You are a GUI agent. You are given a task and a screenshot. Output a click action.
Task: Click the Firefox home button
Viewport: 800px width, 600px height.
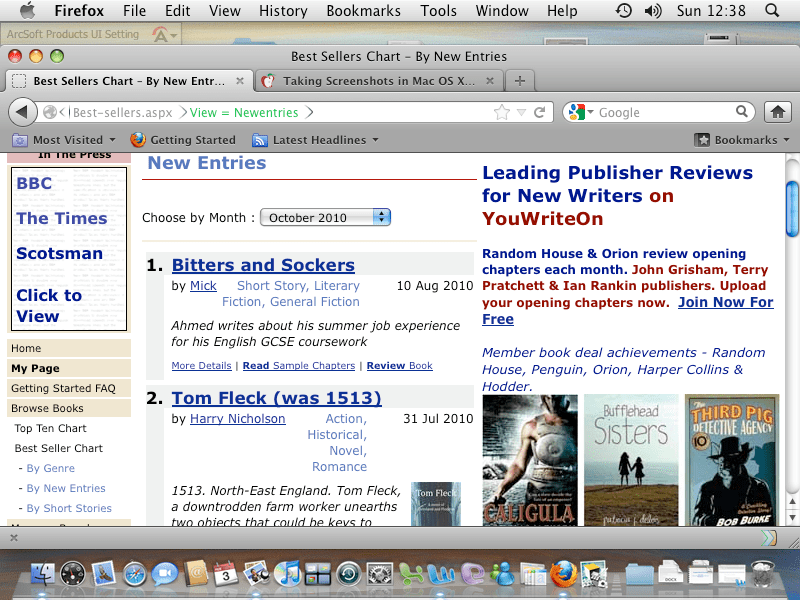click(778, 112)
